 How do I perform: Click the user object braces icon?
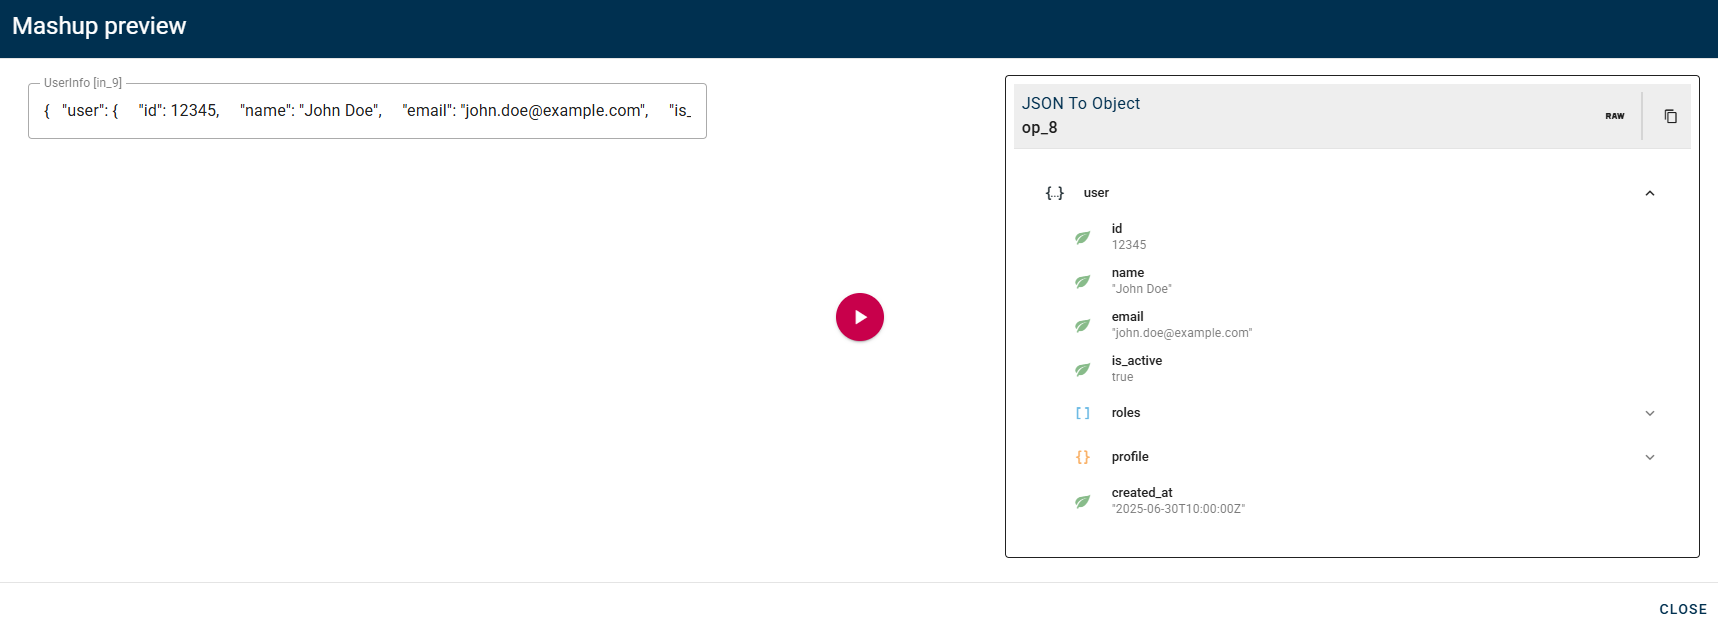(x=1054, y=193)
